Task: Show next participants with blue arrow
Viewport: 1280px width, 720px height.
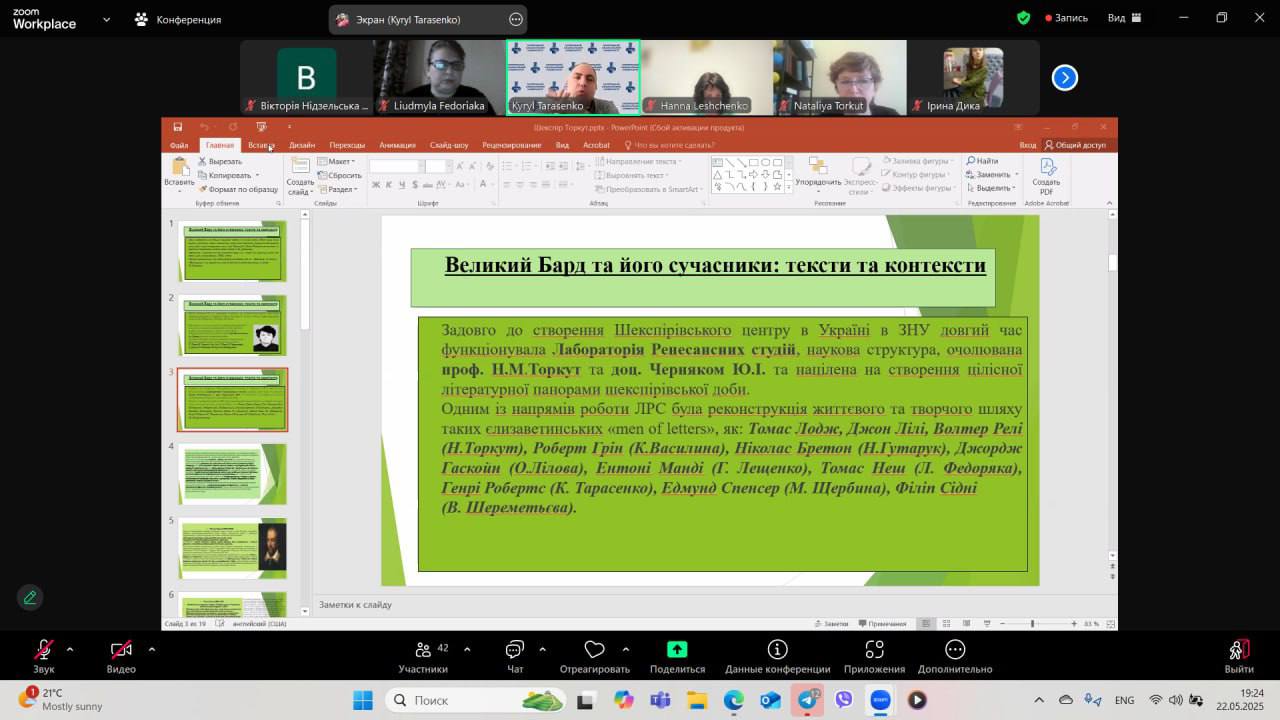Action: pos(1065,78)
